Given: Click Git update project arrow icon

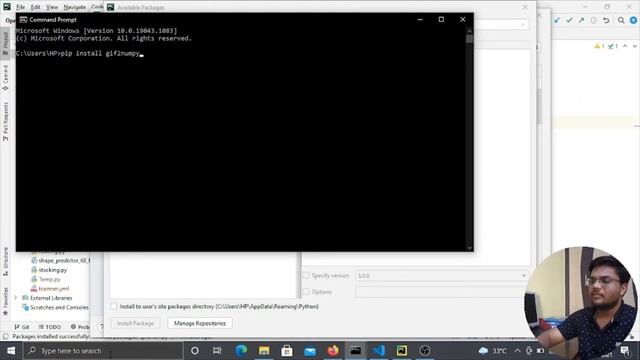Looking at the screenshot, I should pyautogui.click(x=557, y=20).
